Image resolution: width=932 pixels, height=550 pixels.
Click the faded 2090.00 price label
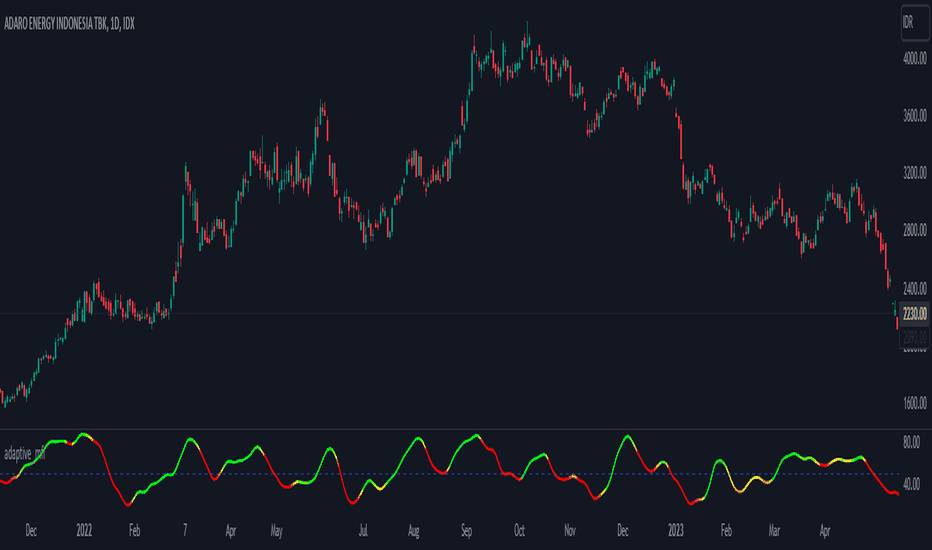tap(914, 338)
